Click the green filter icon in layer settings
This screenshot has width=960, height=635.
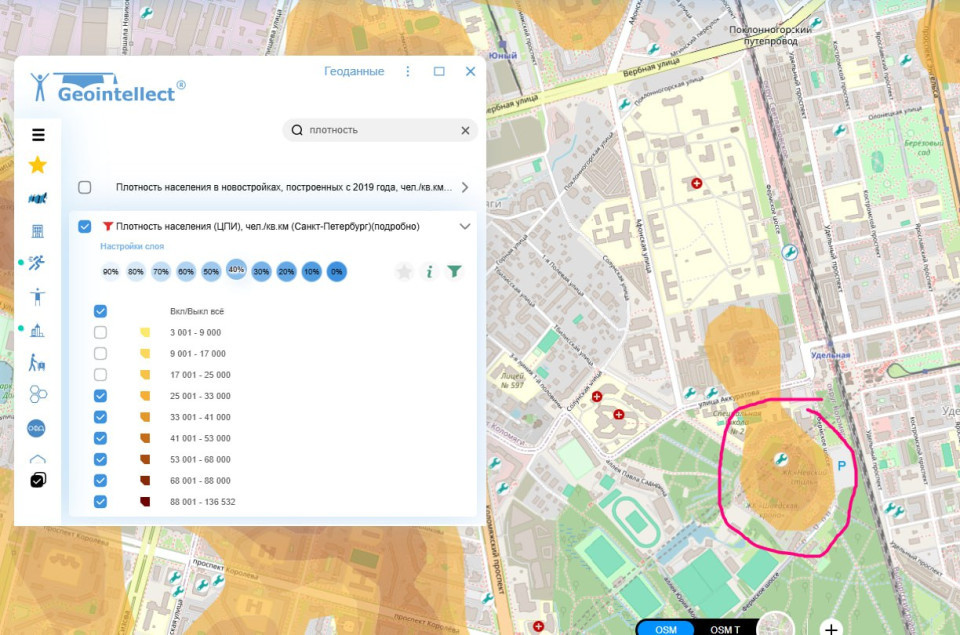455,271
